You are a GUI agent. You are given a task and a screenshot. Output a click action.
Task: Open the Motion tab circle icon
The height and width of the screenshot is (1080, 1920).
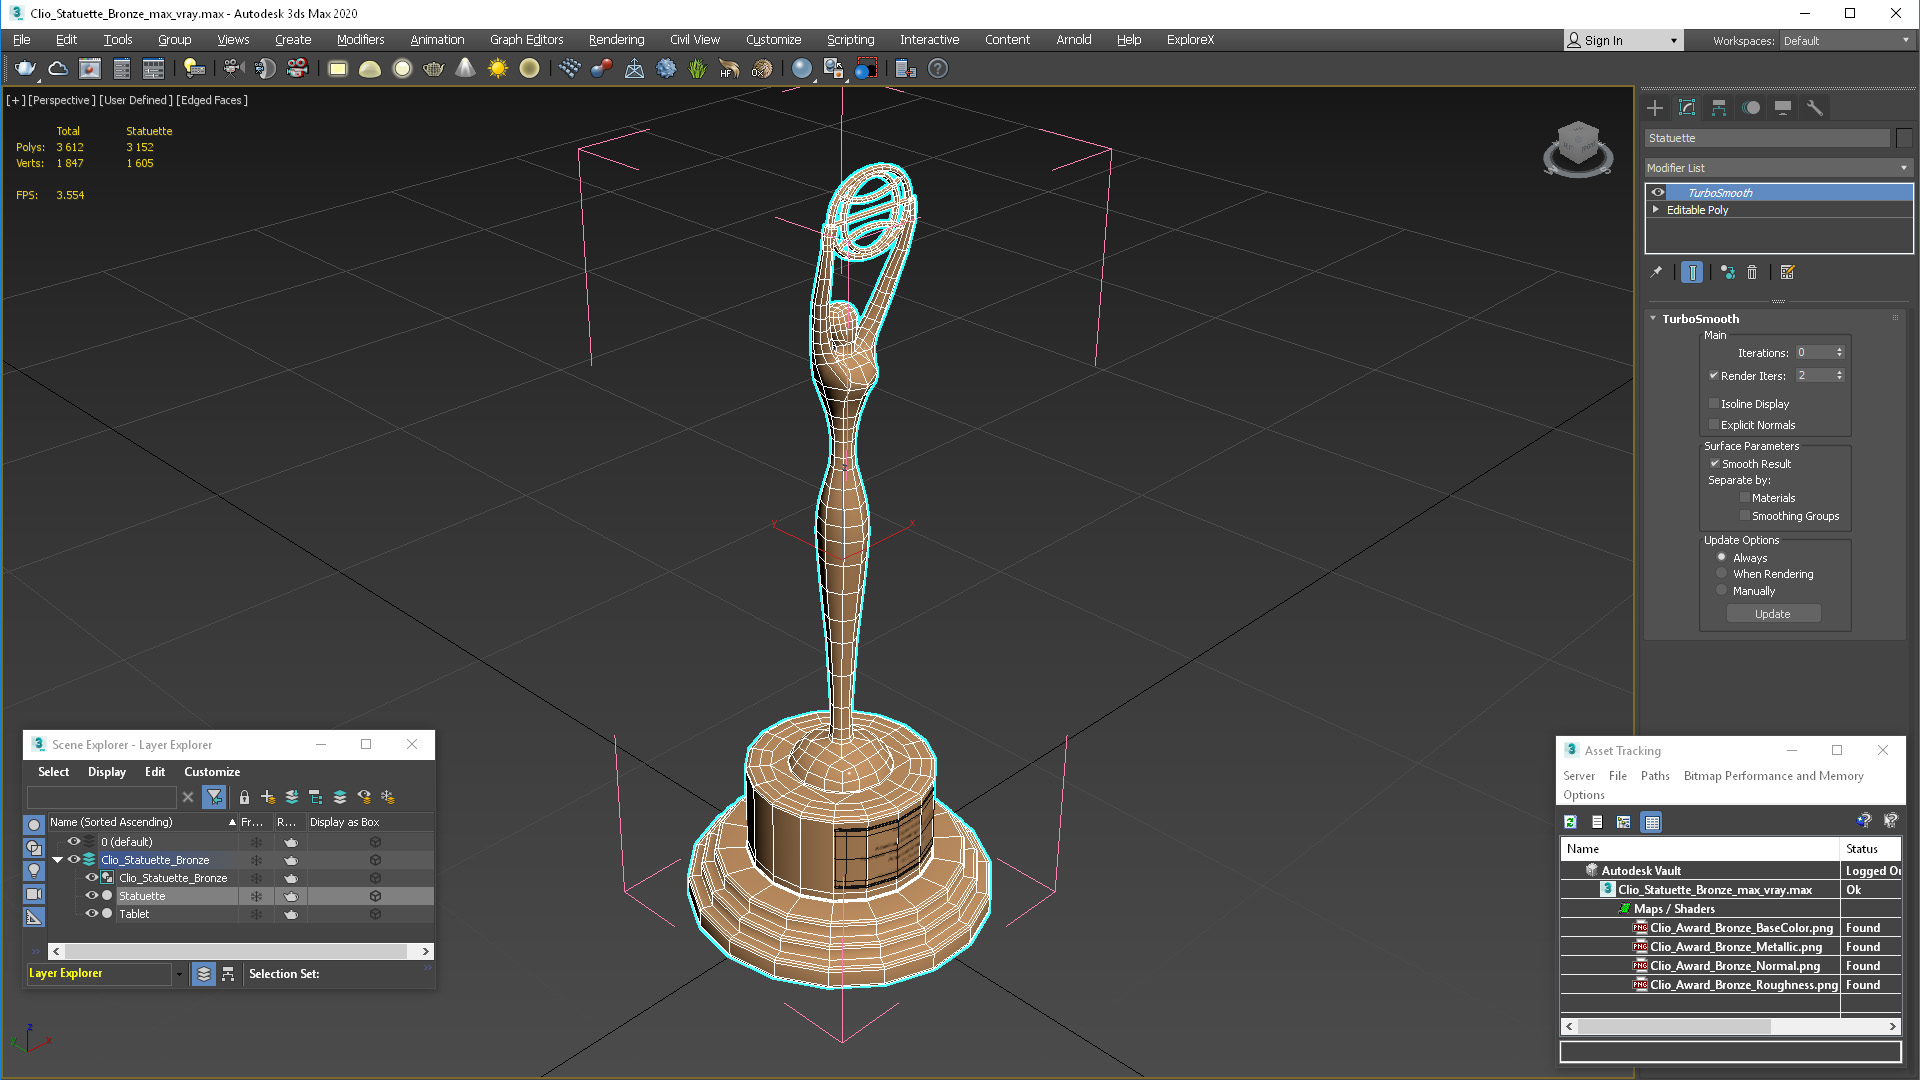click(1751, 108)
